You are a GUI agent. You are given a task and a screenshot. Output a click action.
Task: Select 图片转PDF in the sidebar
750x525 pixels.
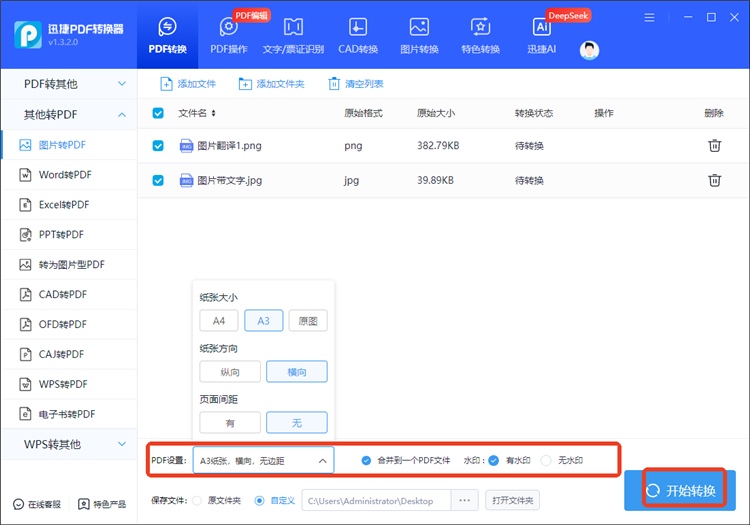69,145
